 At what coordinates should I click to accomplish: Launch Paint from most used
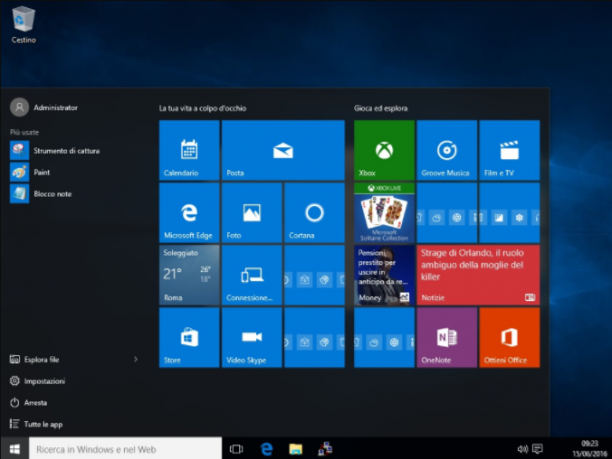point(30,172)
